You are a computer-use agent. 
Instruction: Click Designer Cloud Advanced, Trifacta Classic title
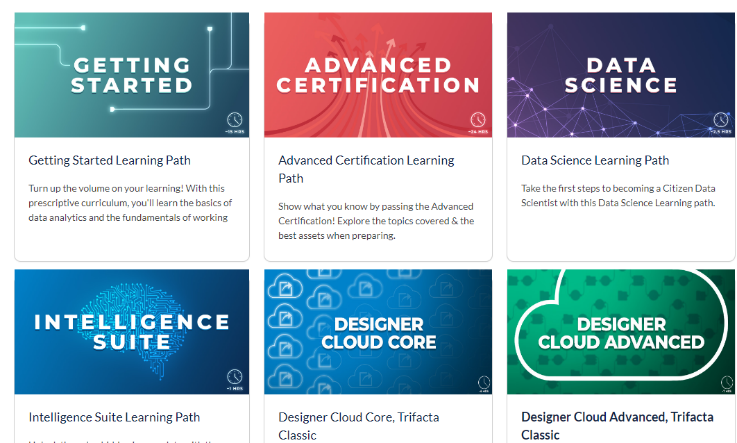point(617,426)
